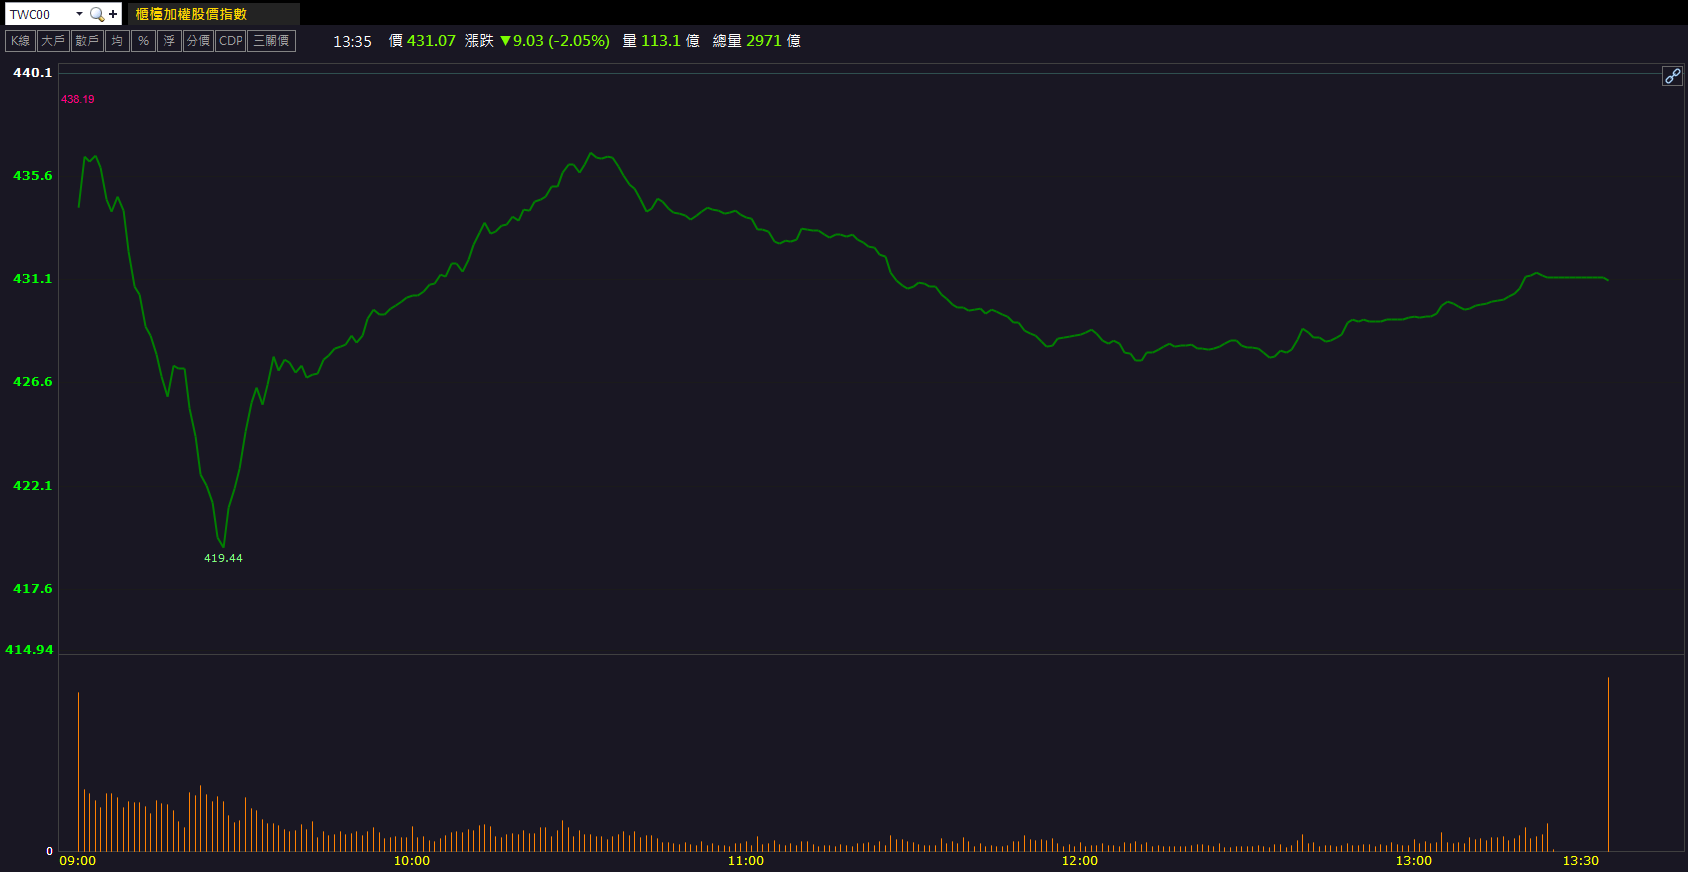Click the 419.44 low price label

coord(223,558)
